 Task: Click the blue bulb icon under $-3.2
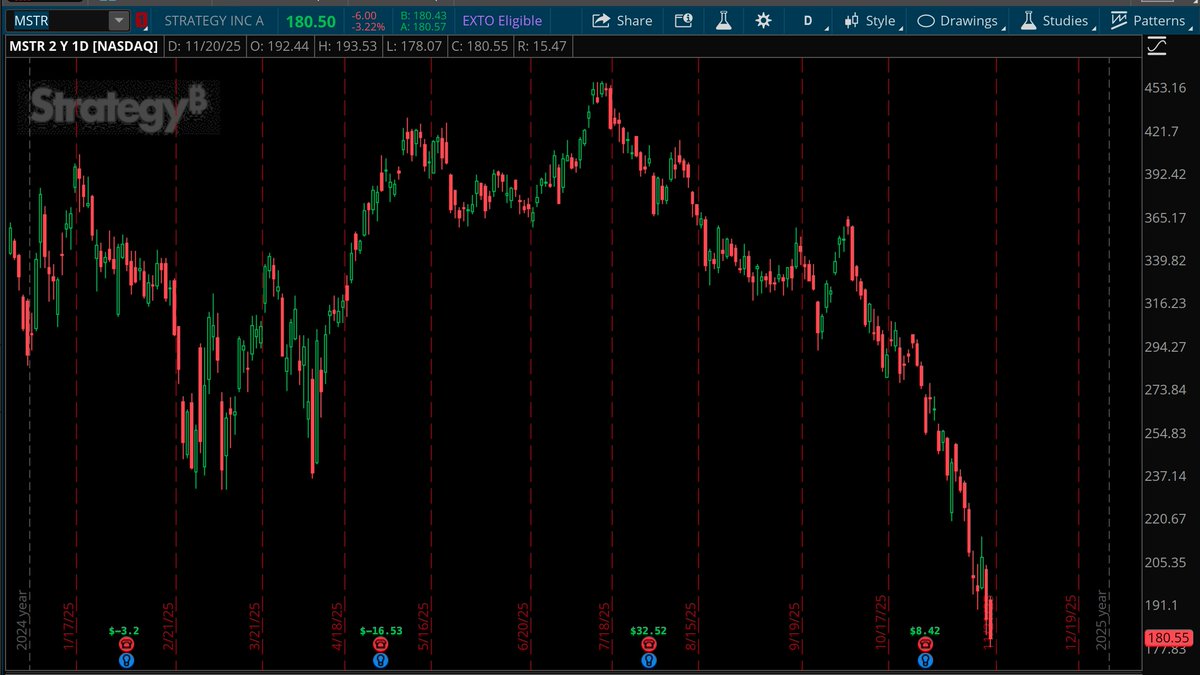(x=125, y=660)
